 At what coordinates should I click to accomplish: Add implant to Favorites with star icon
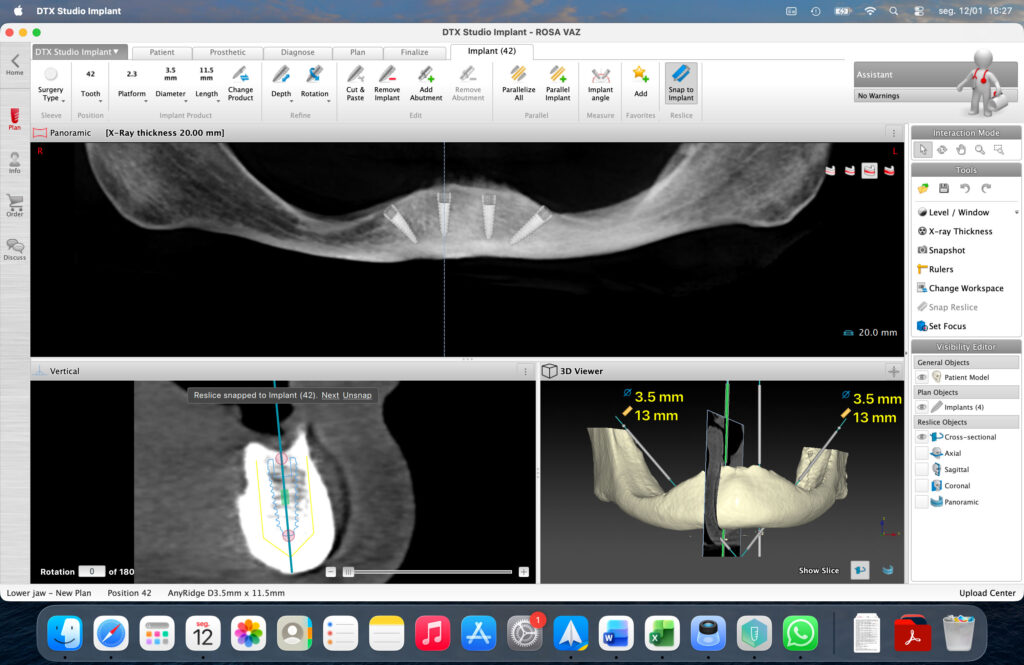click(x=641, y=75)
